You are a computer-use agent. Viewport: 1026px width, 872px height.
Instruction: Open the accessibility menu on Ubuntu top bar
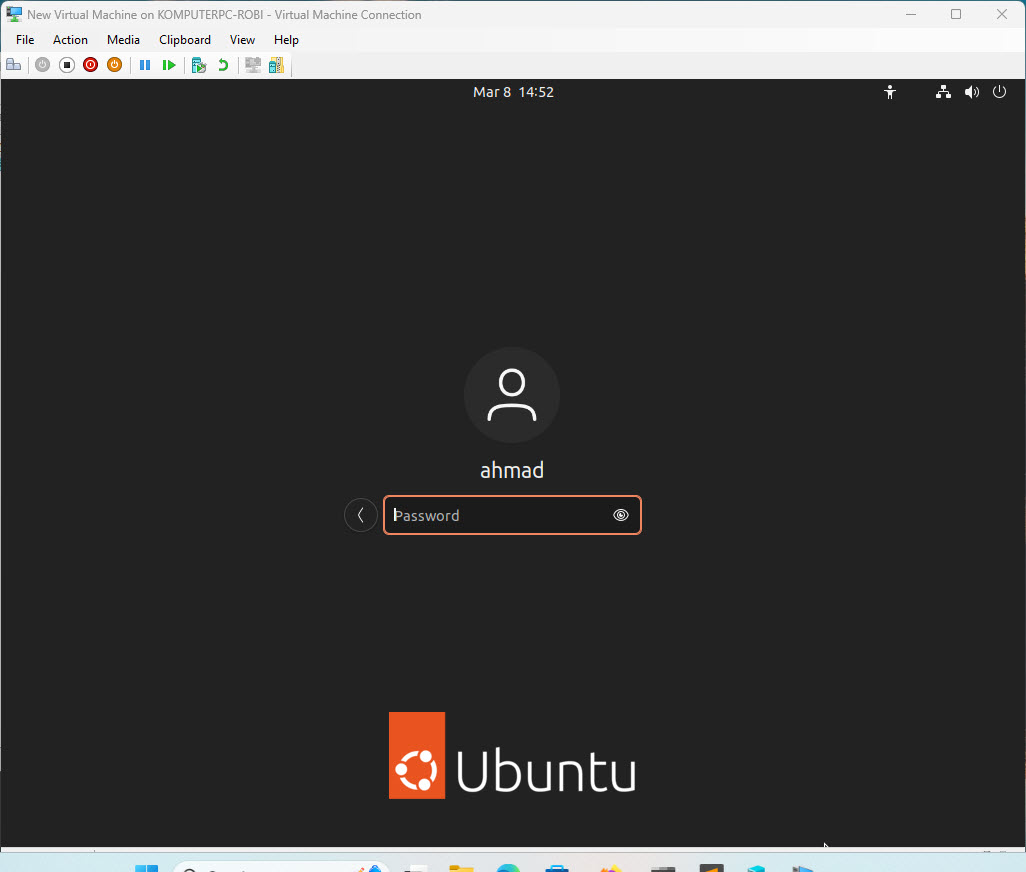(x=890, y=91)
